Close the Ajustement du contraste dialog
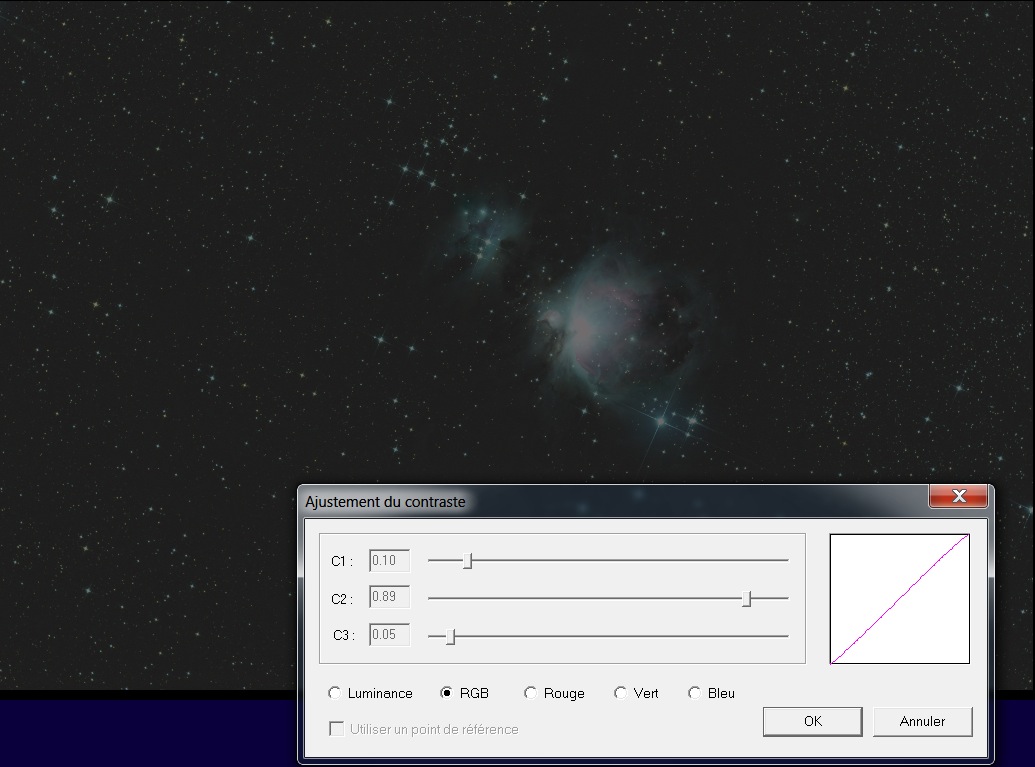Viewport: 1035px width, 767px height. (959, 497)
